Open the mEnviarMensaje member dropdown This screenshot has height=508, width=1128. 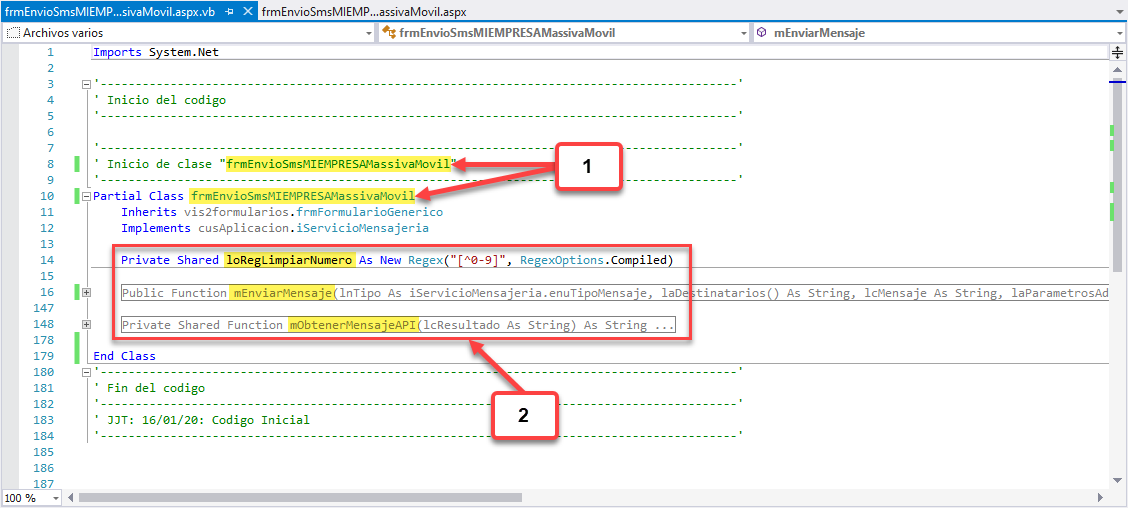[x=1117, y=33]
